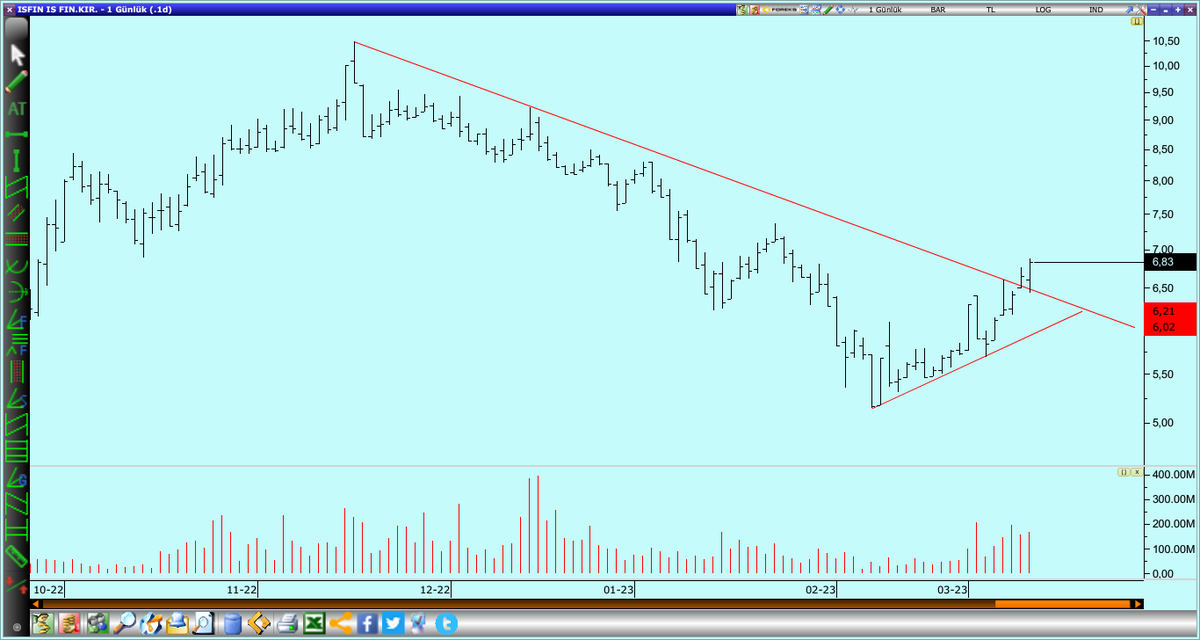Select the vertical line segment tool
Viewport: 1200px width, 640px height.
[x=17, y=159]
